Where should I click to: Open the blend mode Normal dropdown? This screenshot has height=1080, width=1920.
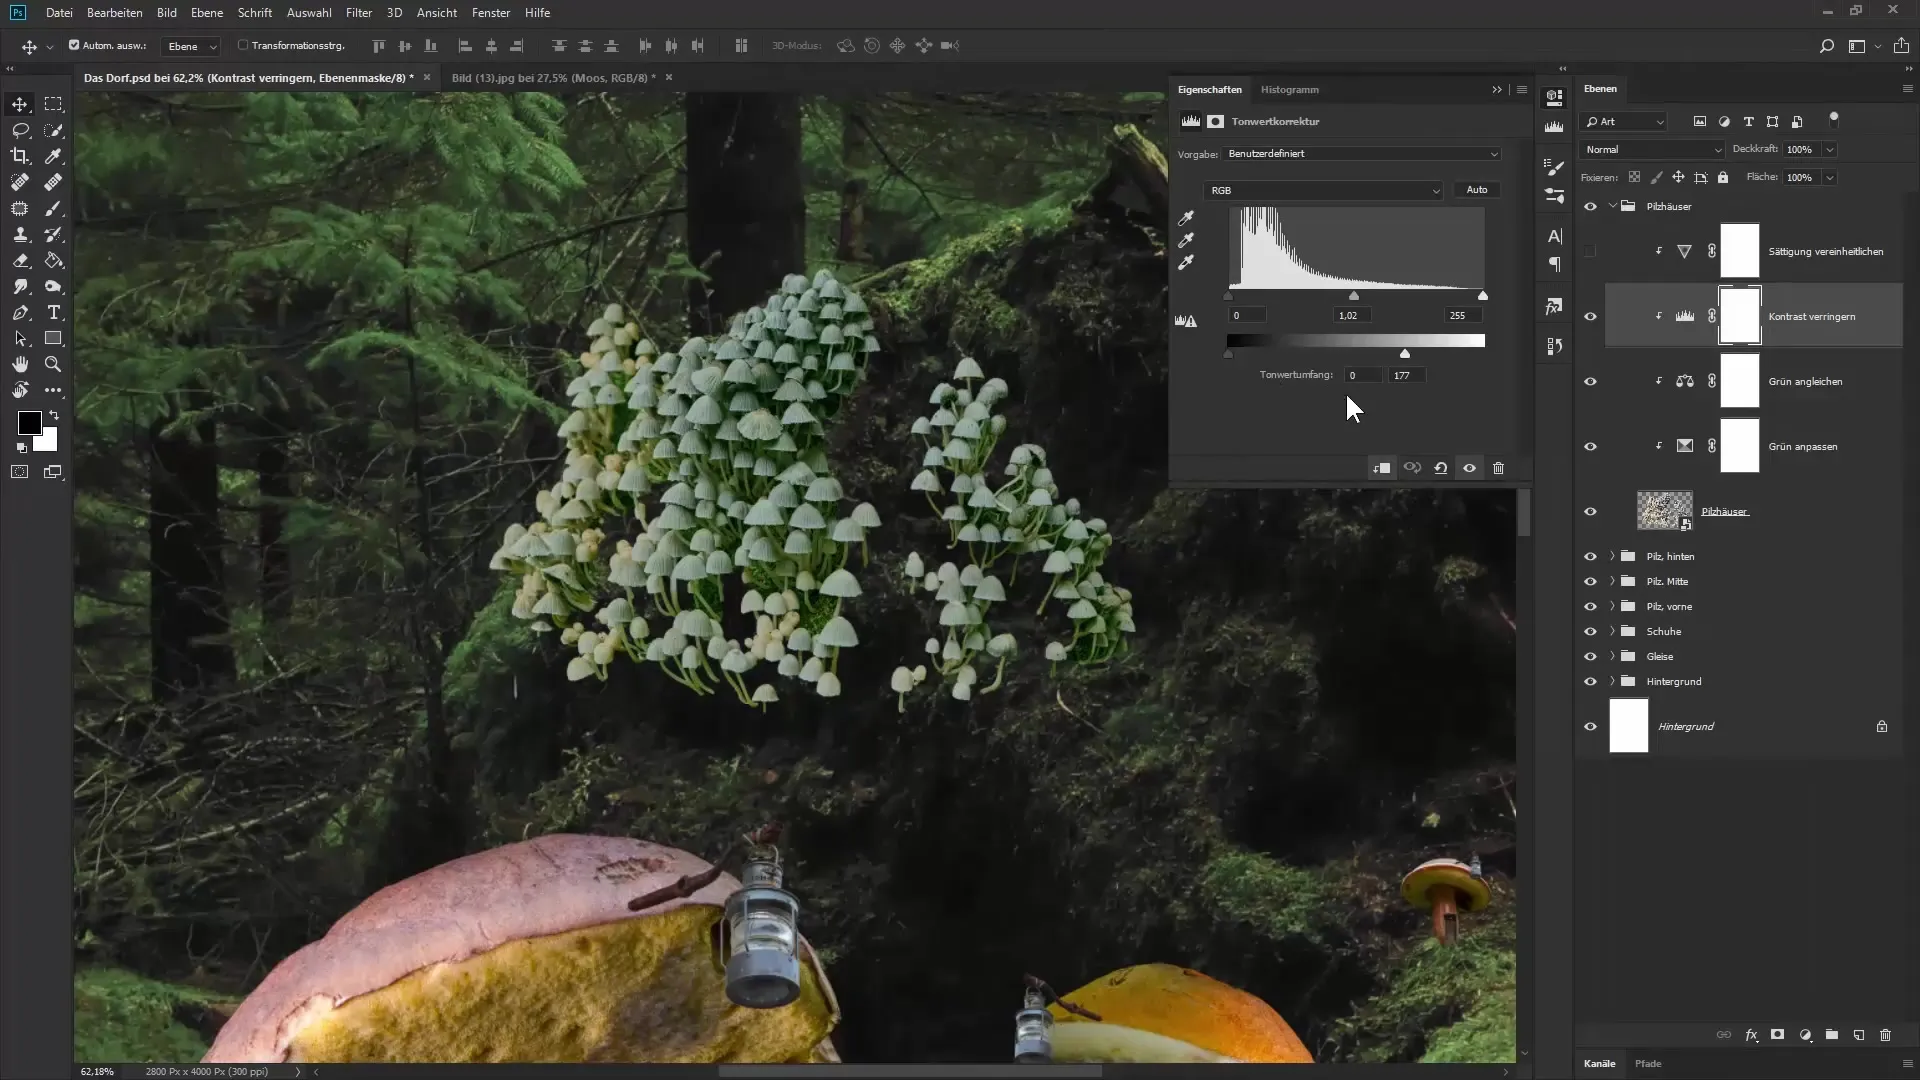click(1652, 149)
